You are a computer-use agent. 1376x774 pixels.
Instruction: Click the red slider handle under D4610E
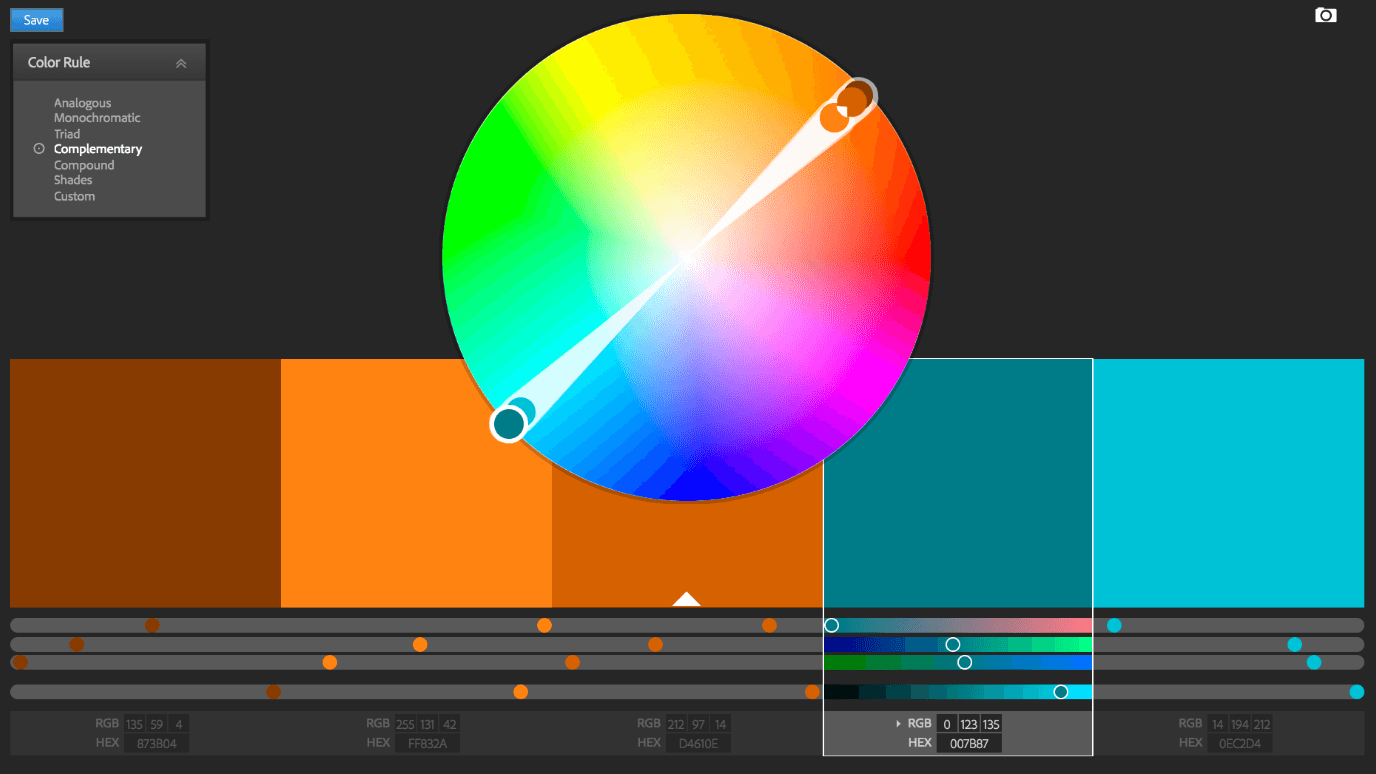point(769,625)
